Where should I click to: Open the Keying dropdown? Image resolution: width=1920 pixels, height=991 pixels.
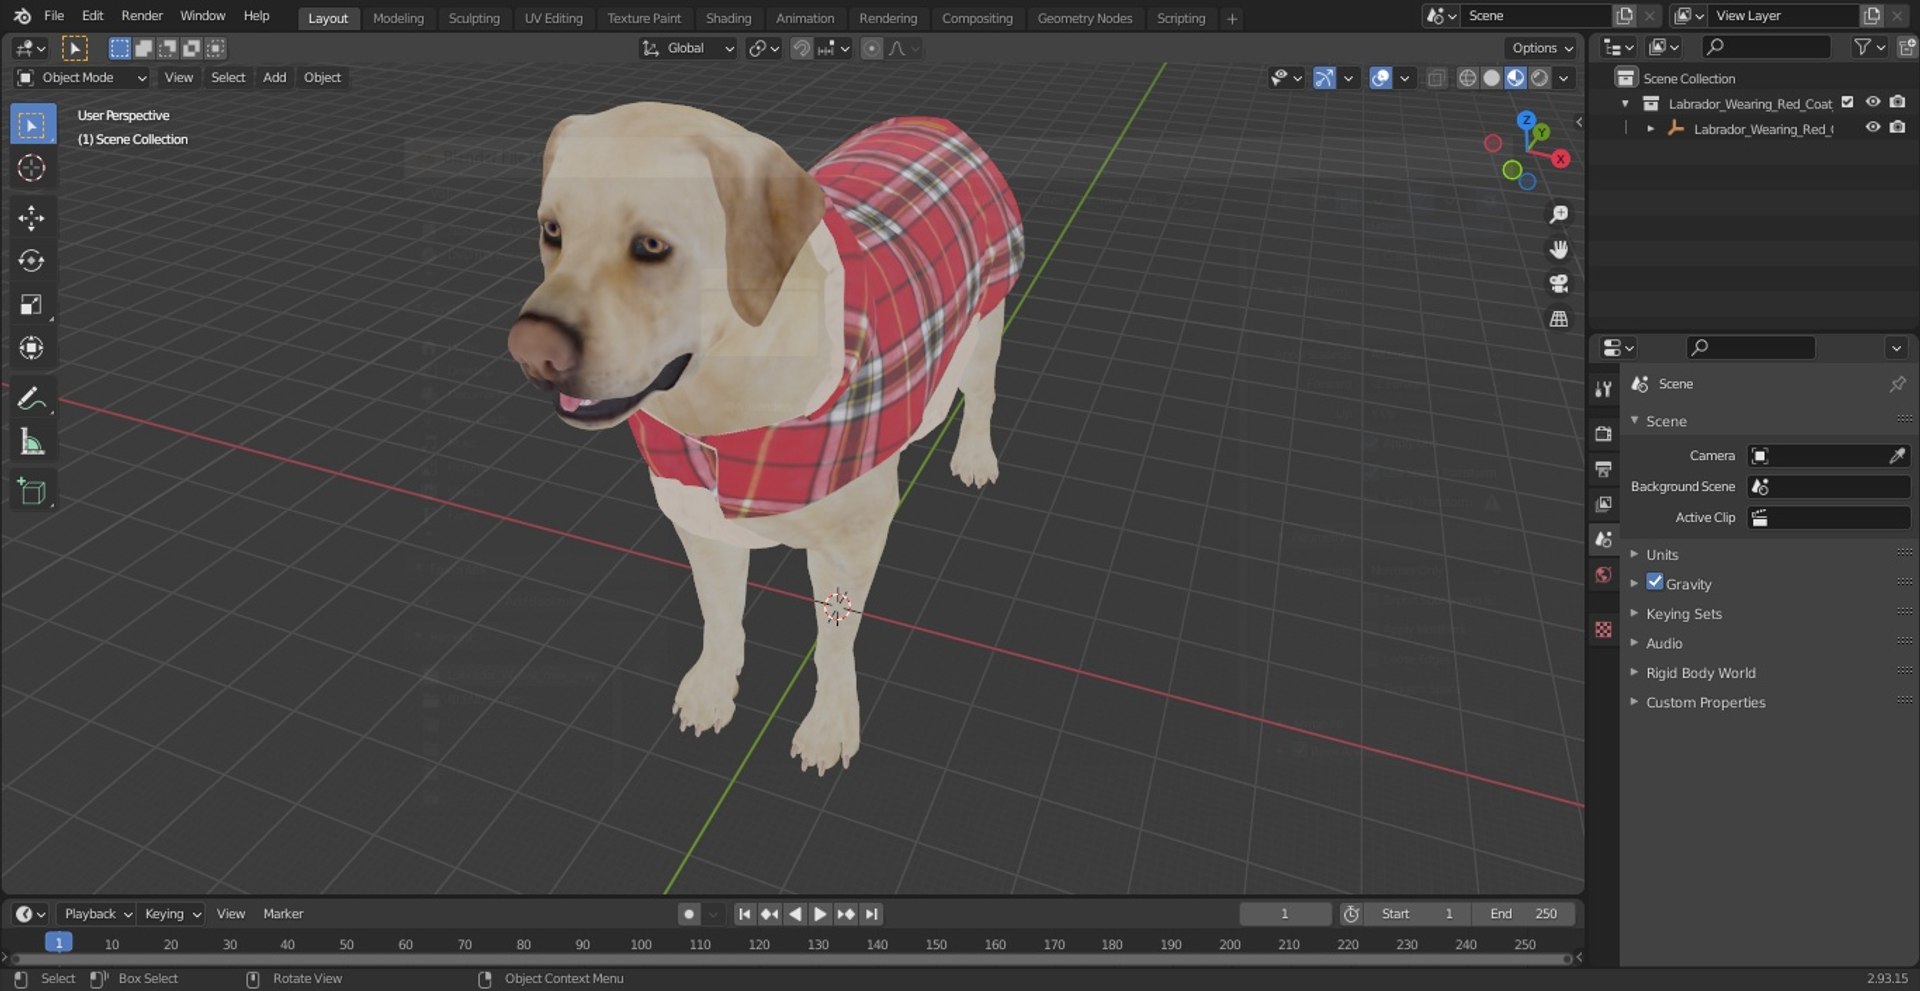tap(171, 914)
